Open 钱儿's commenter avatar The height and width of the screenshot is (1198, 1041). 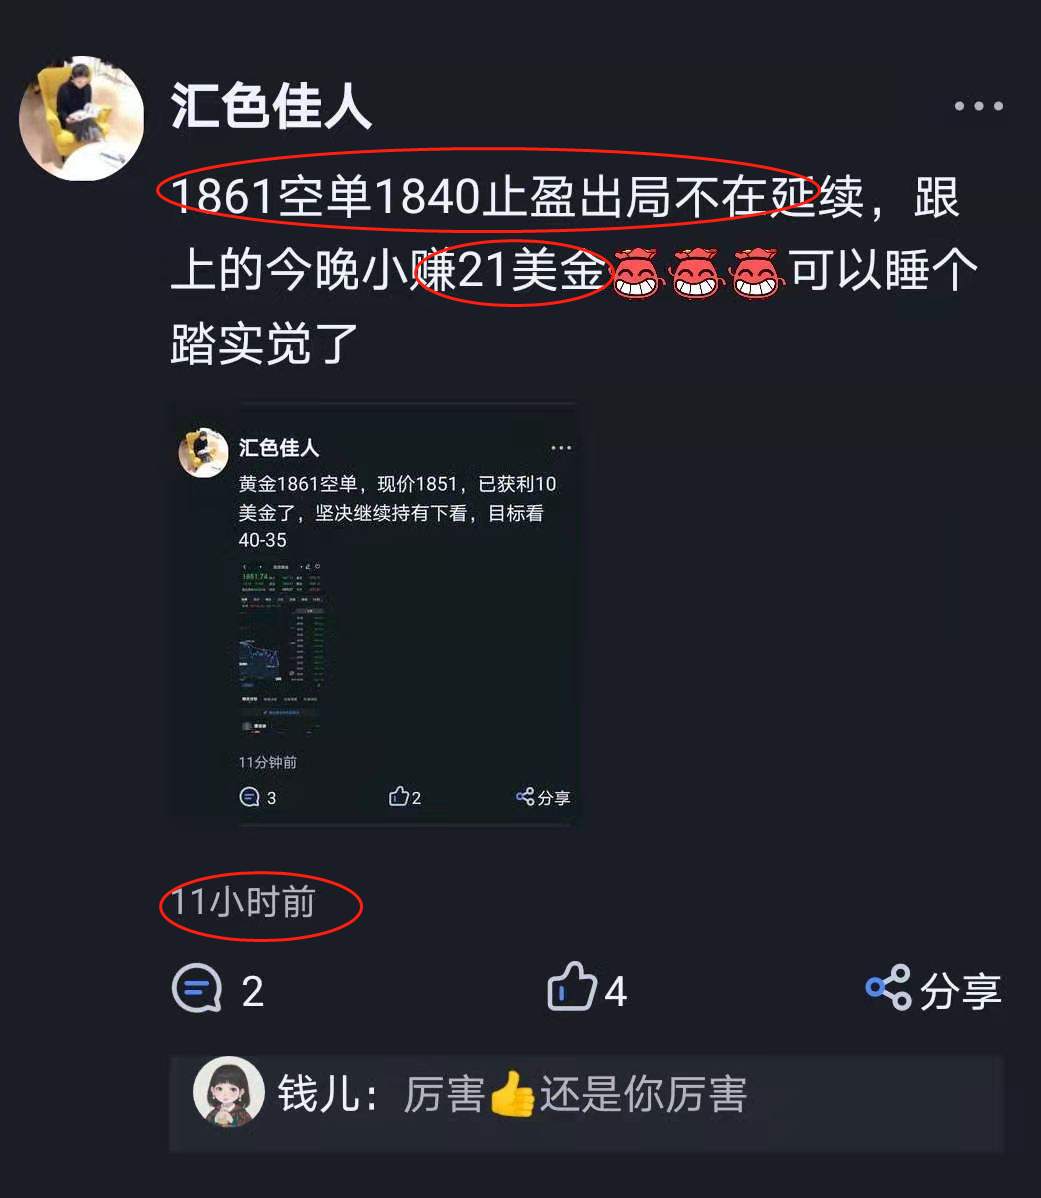point(229,1093)
